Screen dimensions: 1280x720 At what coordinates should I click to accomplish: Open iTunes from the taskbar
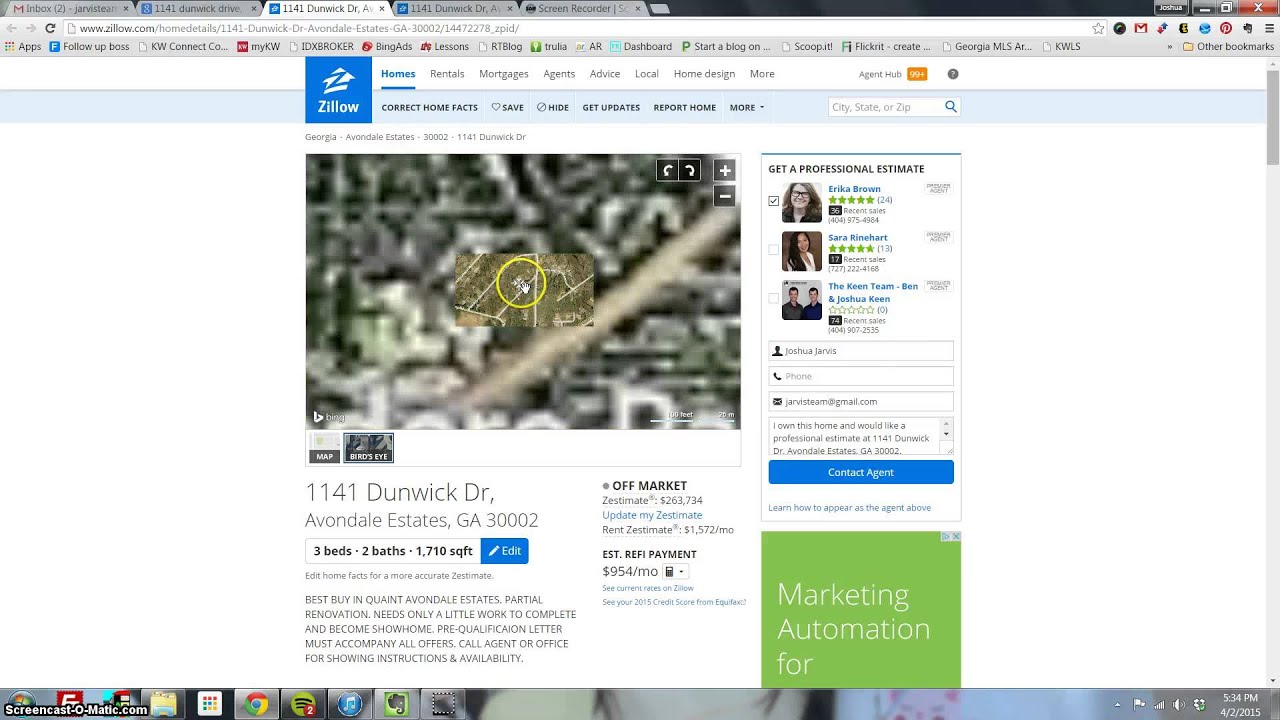coord(349,704)
